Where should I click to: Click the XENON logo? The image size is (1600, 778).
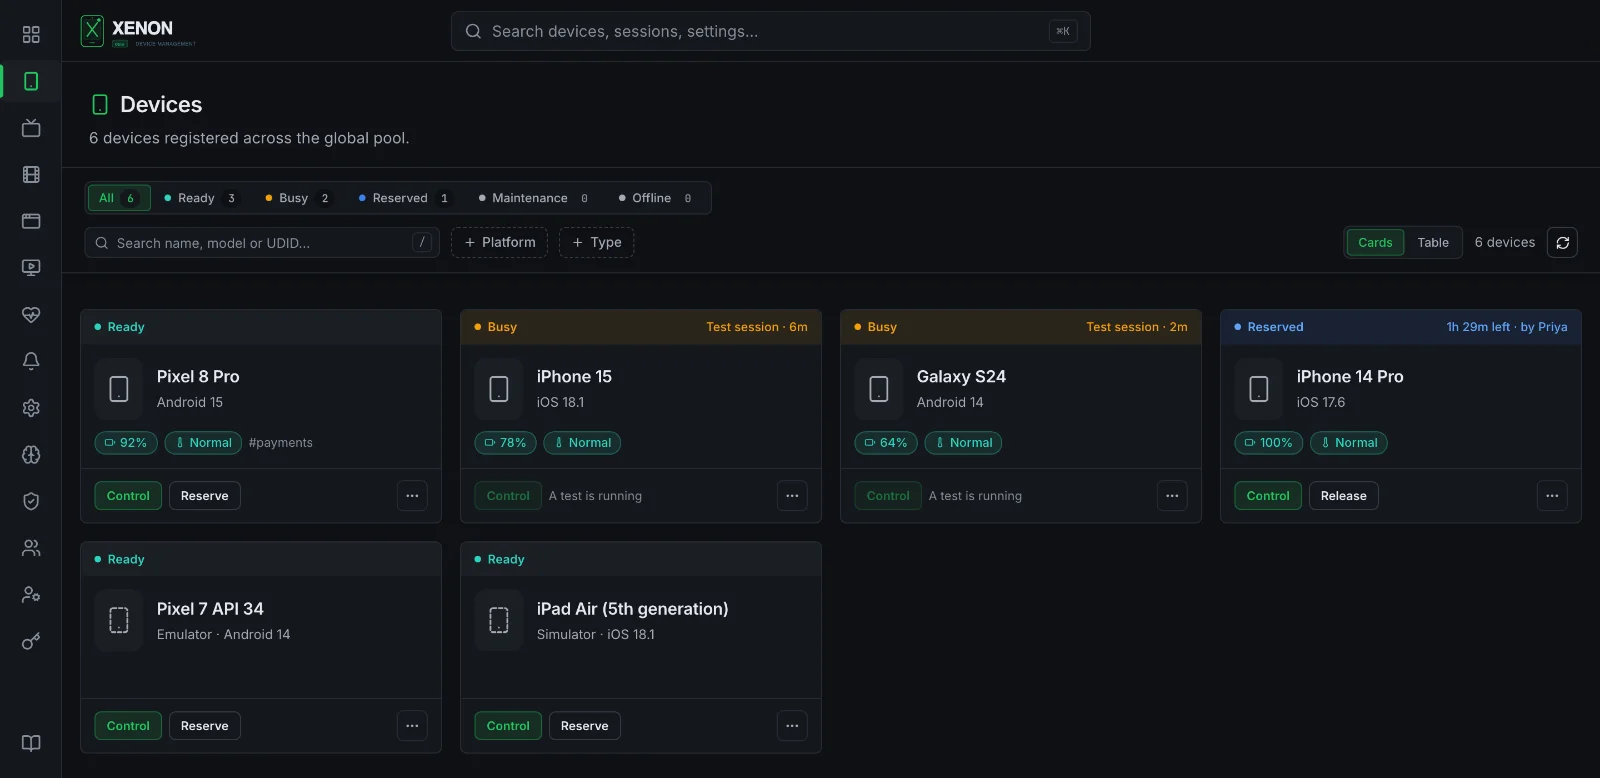(138, 31)
